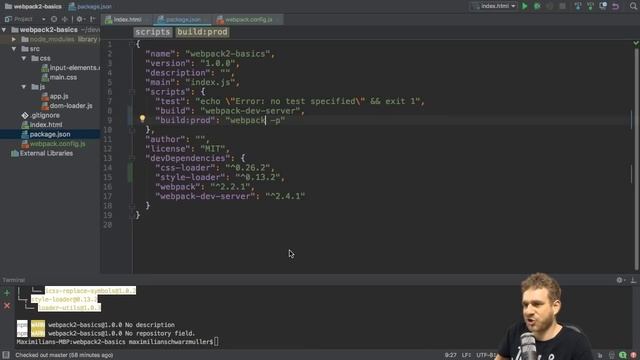Screen dimensions: 640x360
Task: Select .gitignore file in tree
Action: pyautogui.click(x=41, y=116)
